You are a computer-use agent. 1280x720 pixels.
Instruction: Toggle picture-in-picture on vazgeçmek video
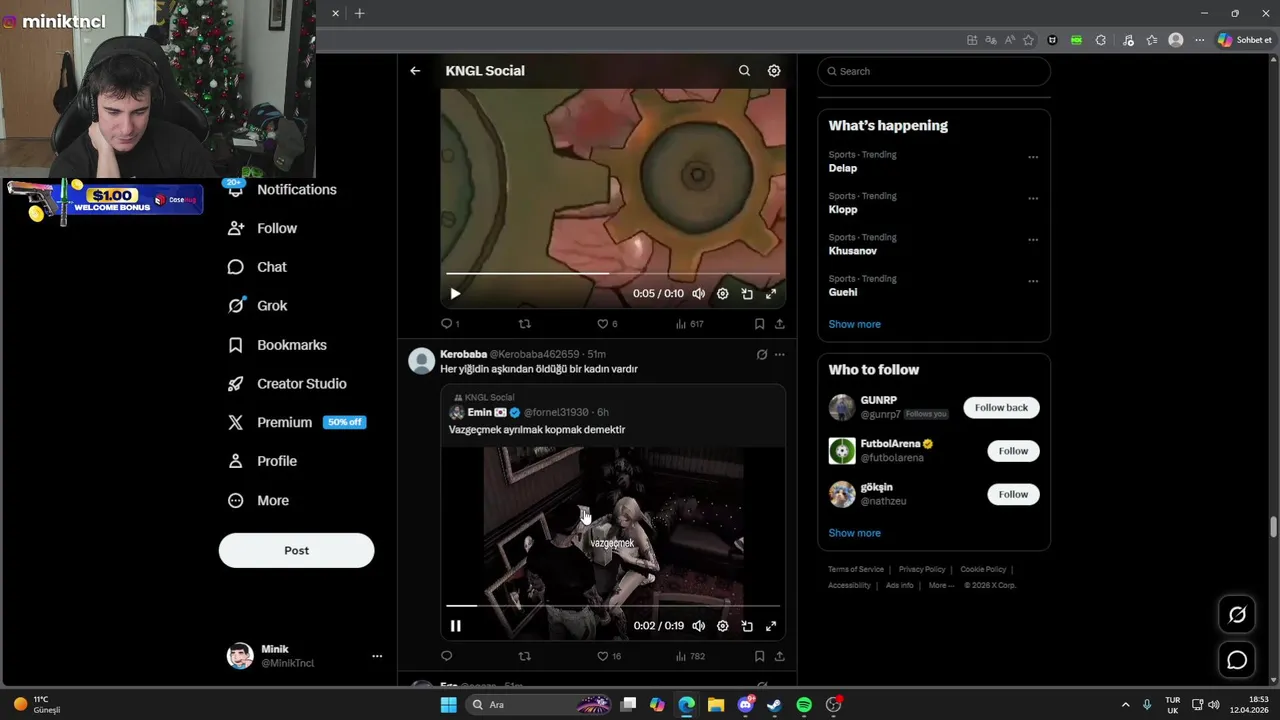coord(747,626)
